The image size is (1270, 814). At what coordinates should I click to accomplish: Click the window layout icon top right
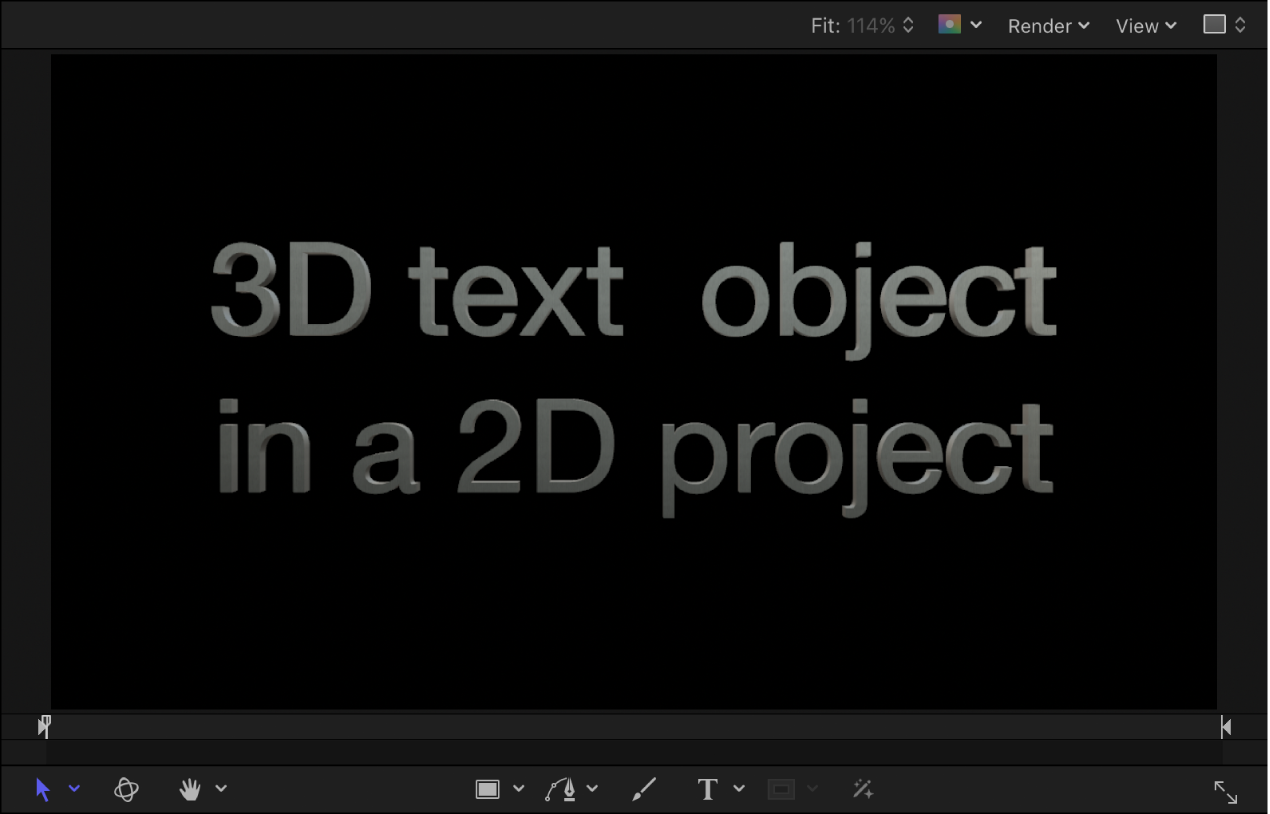coord(1216,23)
